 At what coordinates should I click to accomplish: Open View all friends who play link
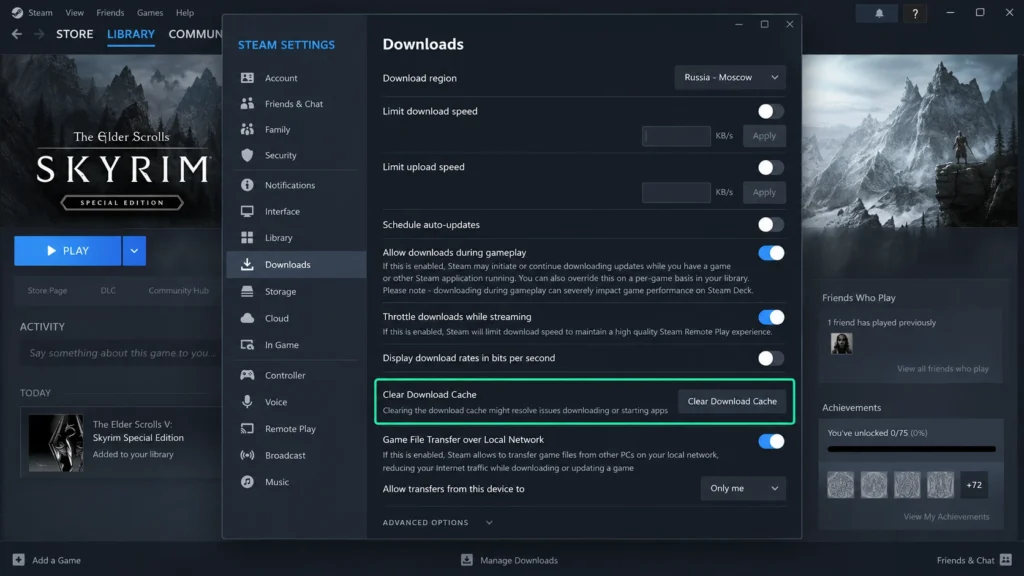click(942, 368)
